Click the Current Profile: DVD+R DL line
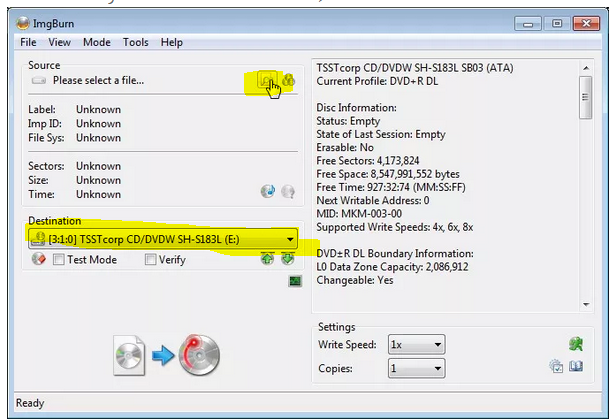The width and height of the screenshot is (614, 420). pos(377,81)
